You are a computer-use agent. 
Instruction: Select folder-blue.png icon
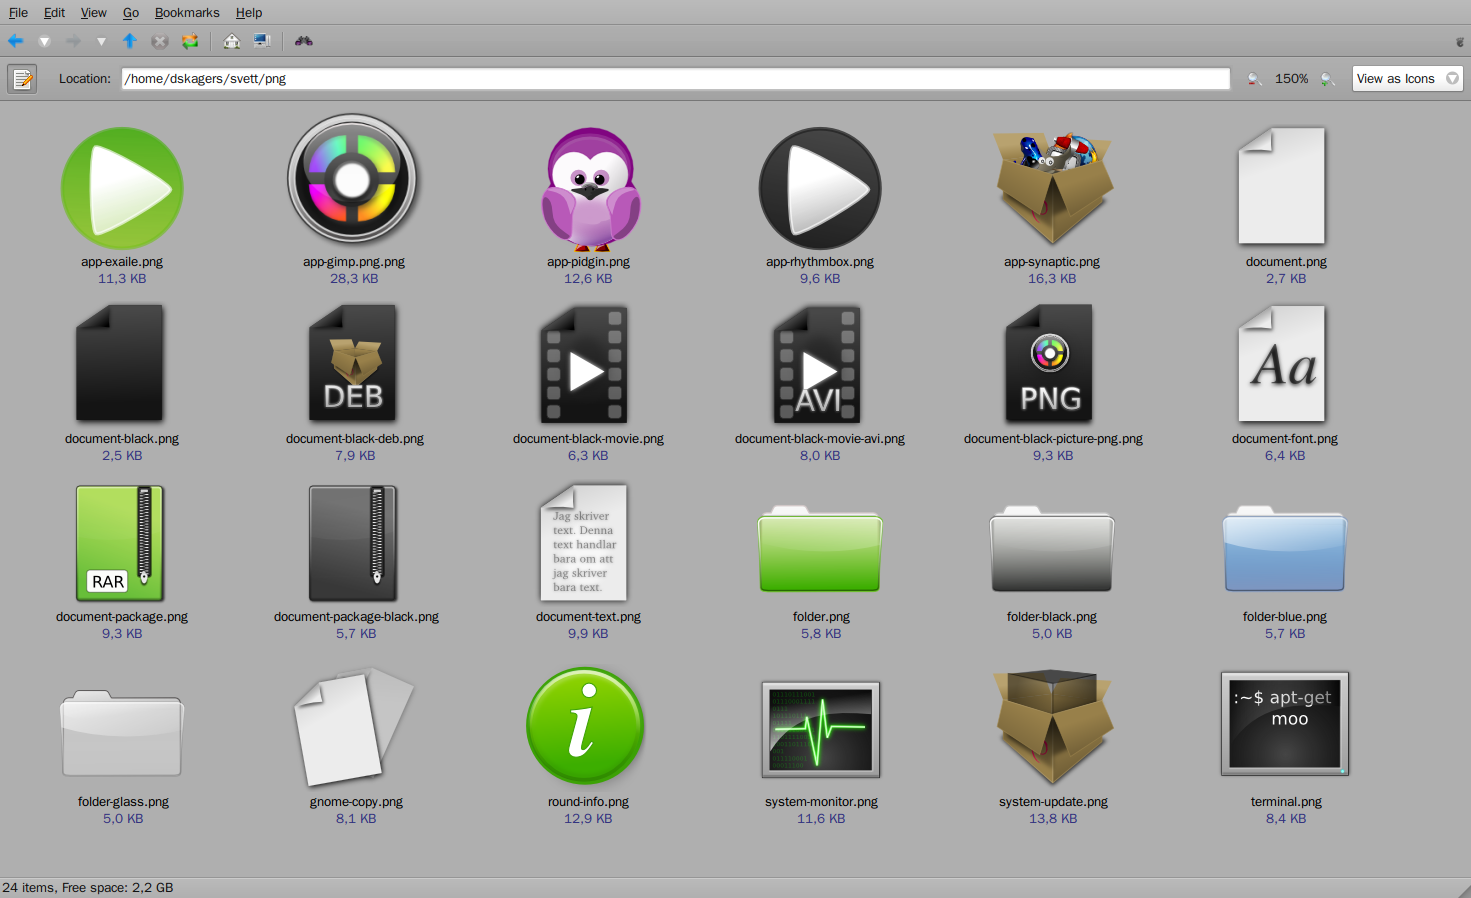tap(1285, 549)
